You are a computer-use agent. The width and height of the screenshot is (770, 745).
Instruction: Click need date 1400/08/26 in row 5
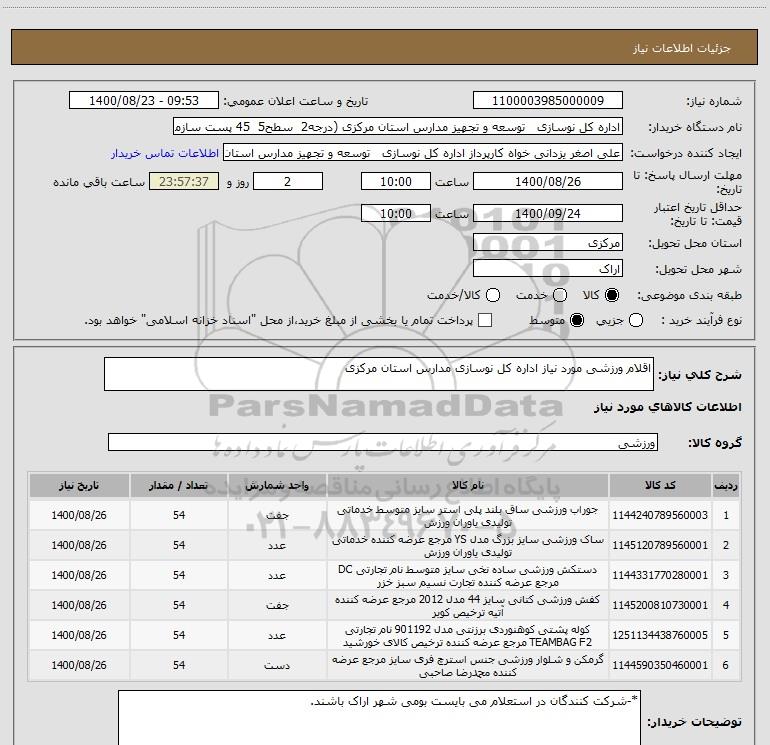tap(79, 635)
